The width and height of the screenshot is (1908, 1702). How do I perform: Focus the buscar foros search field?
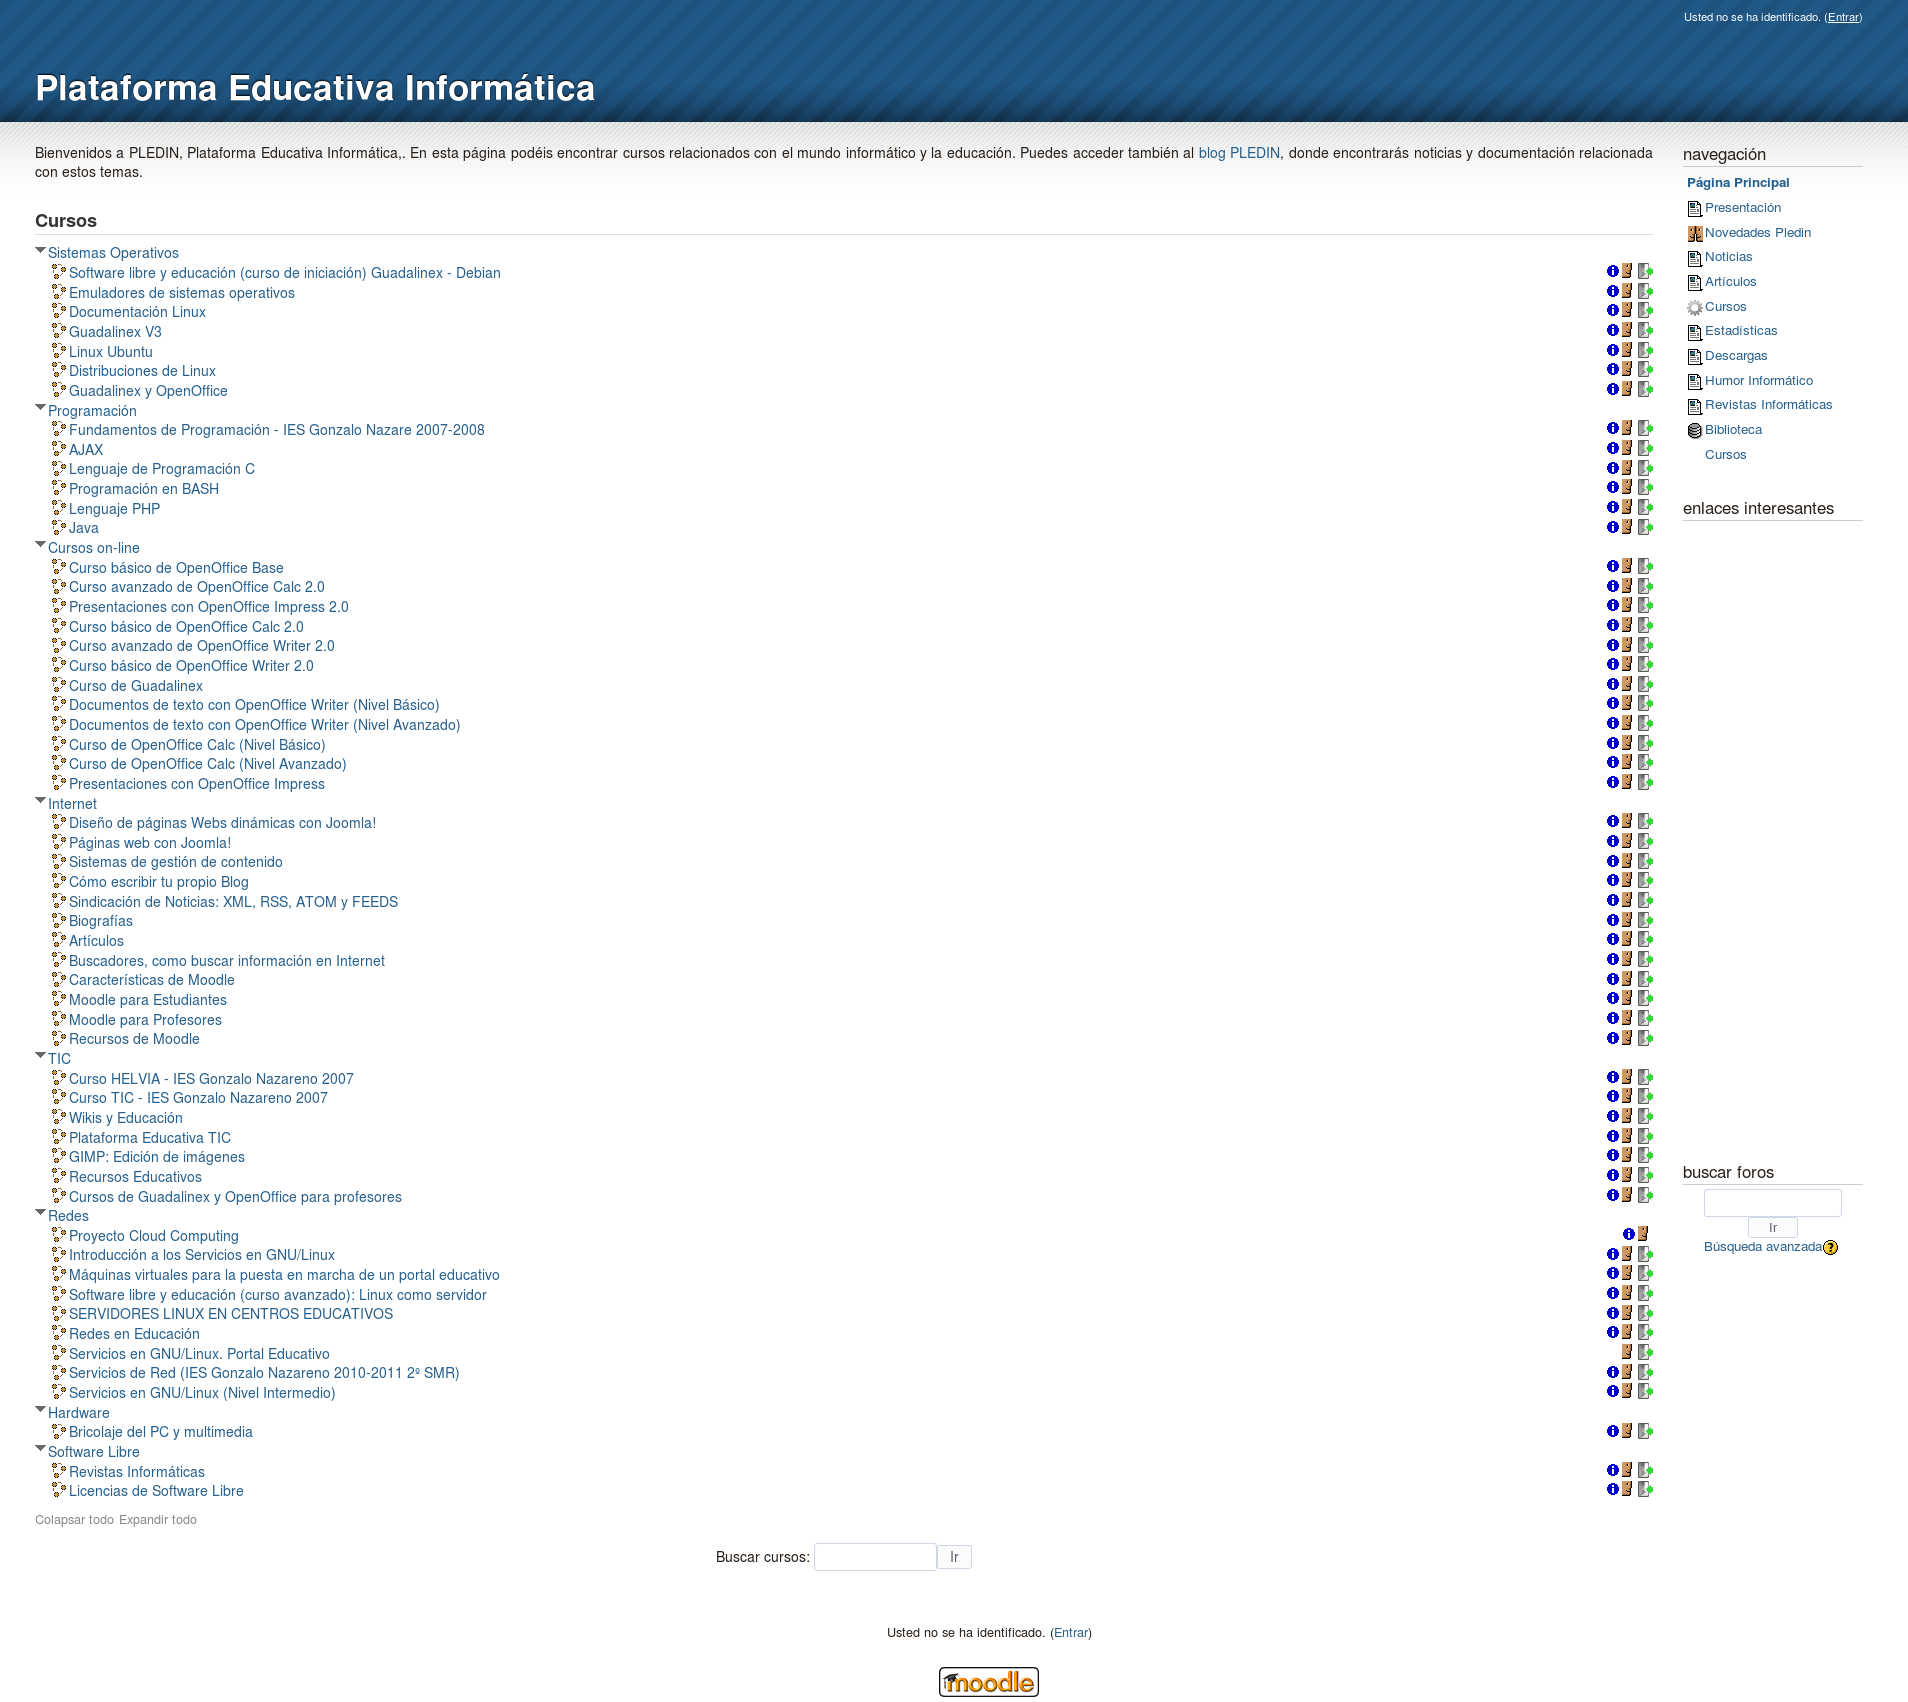(x=1772, y=1203)
